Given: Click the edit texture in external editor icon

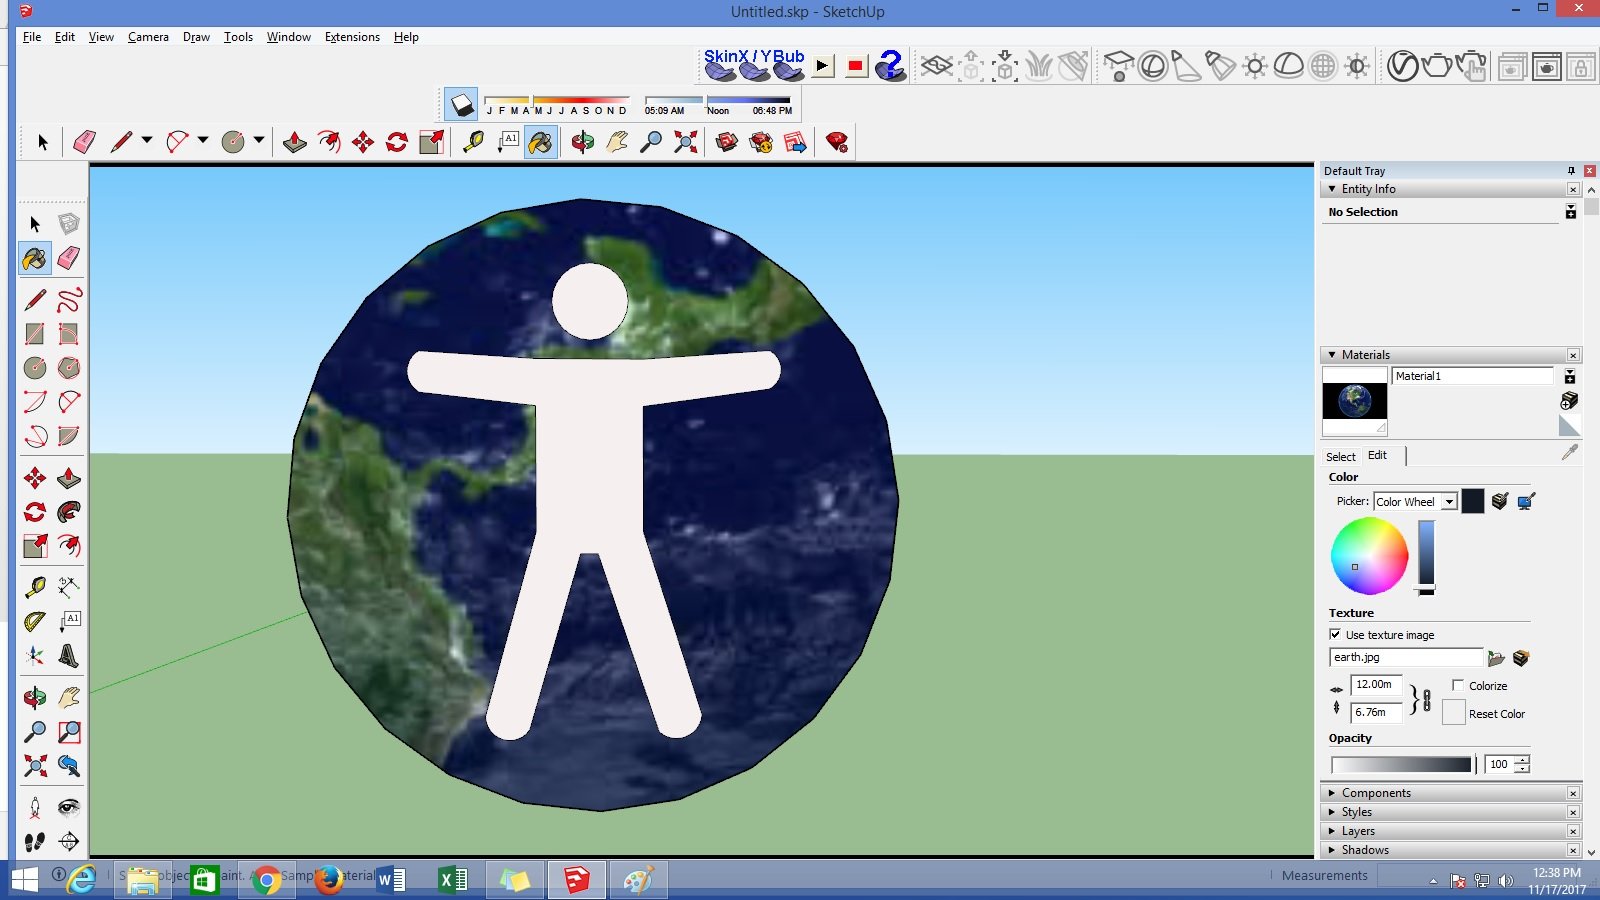Looking at the screenshot, I should 1521,658.
